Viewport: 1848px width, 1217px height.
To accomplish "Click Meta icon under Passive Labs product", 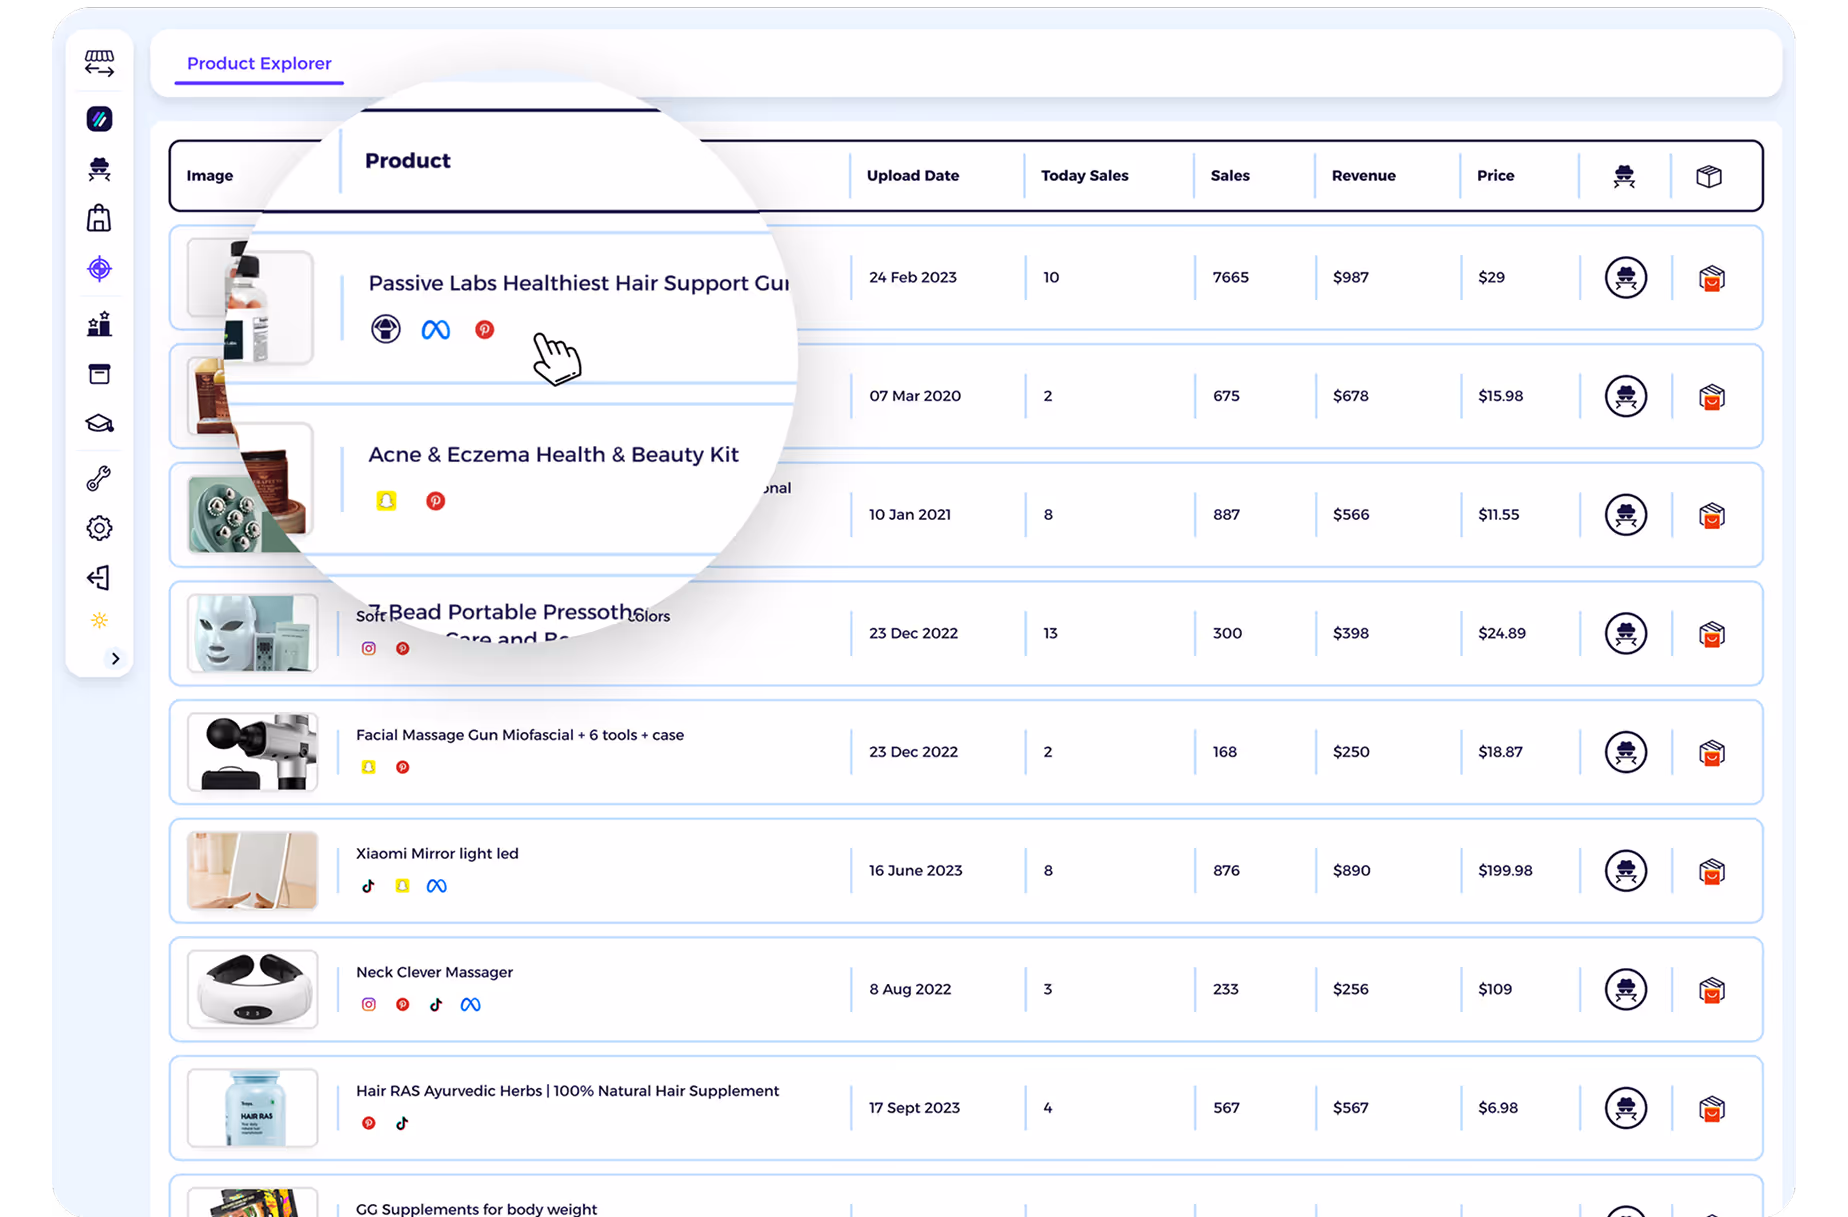I will coord(436,330).
